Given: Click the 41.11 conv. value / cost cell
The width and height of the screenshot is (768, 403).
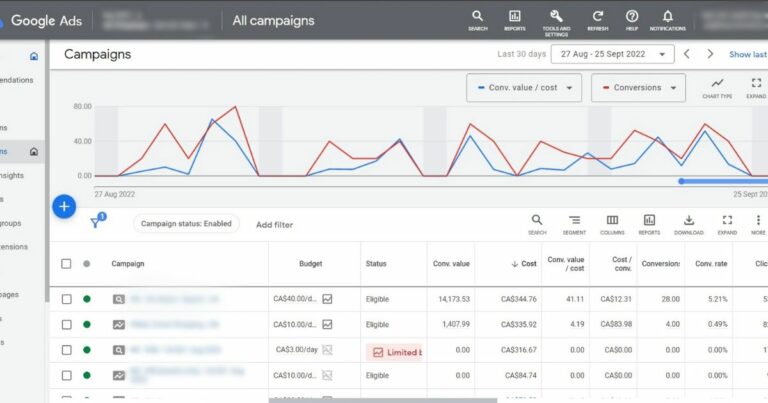Looking at the screenshot, I should [x=575, y=299].
